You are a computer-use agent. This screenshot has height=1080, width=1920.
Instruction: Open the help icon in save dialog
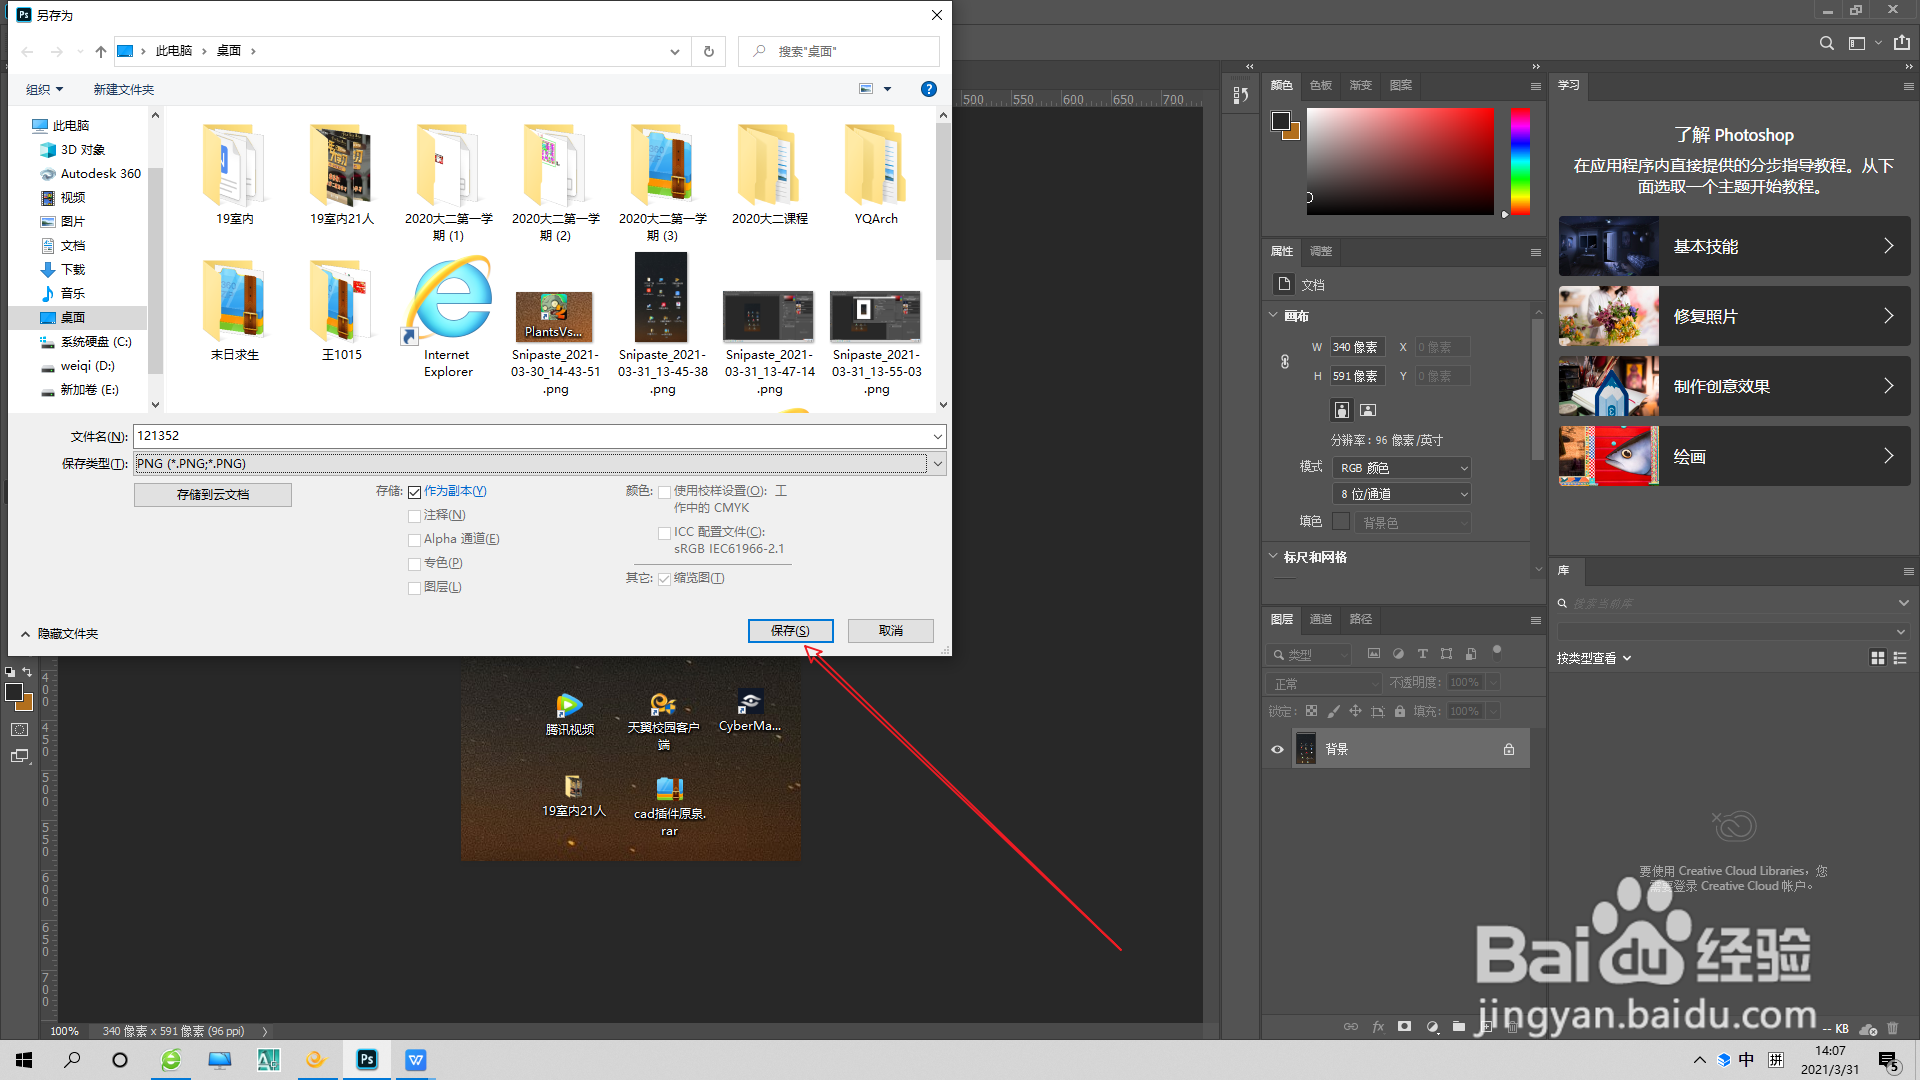coord(928,89)
